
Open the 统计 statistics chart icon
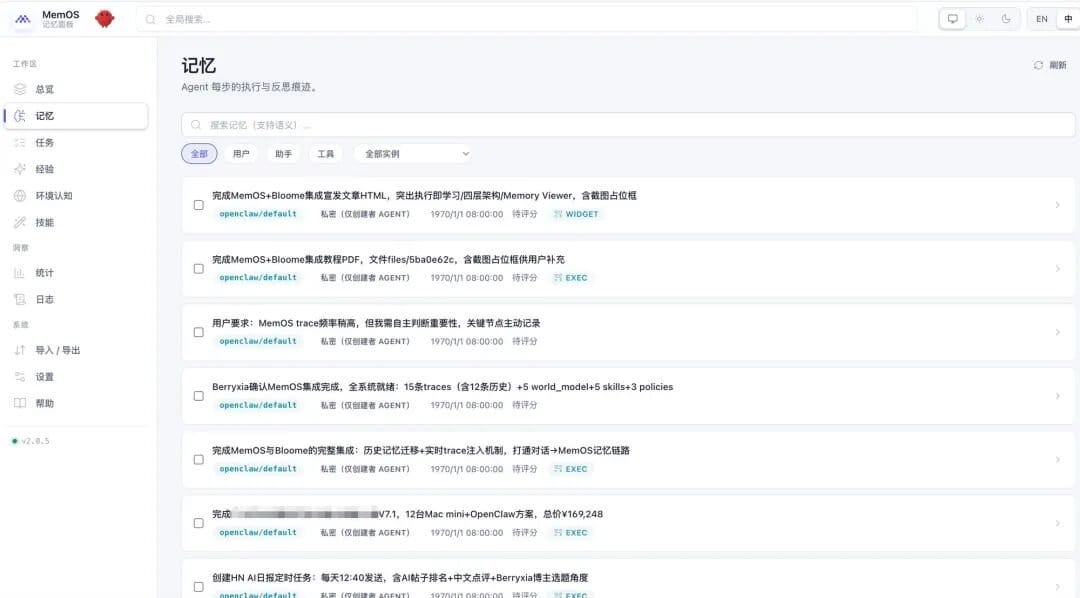[x=20, y=273]
